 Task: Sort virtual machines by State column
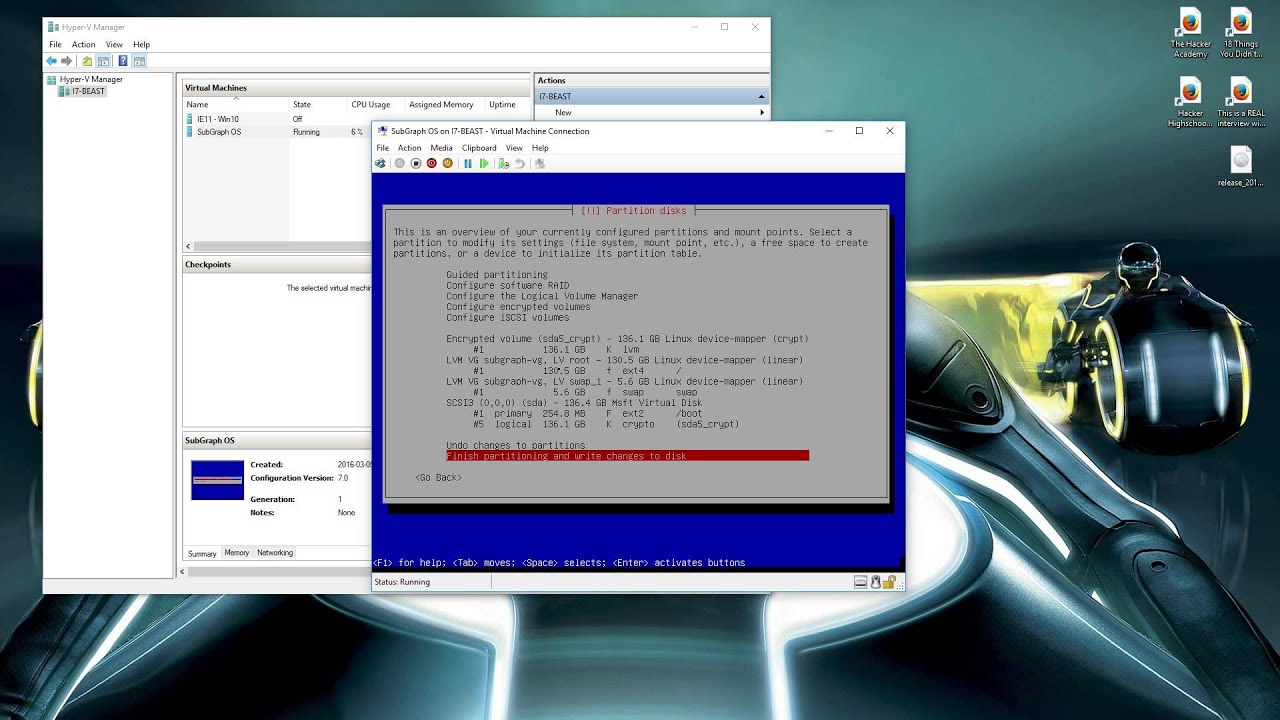318,104
